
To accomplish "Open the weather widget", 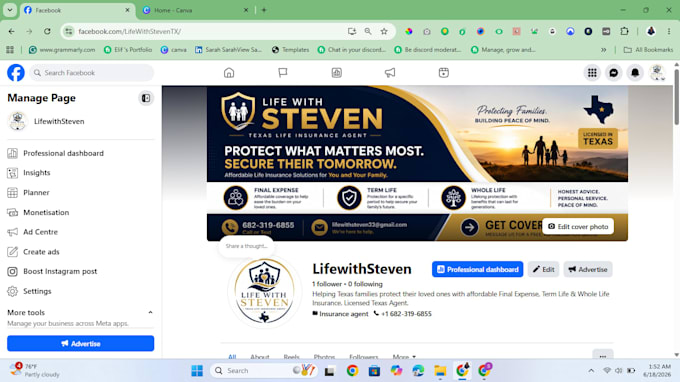I will click(x=36, y=371).
